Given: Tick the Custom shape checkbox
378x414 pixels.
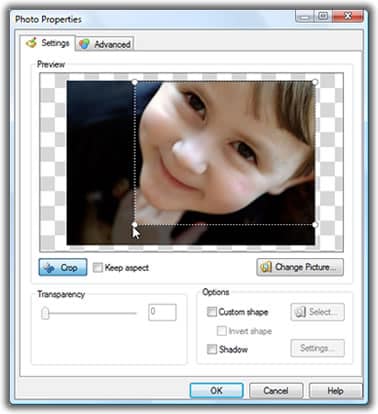Looking at the screenshot, I should pos(212,312).
